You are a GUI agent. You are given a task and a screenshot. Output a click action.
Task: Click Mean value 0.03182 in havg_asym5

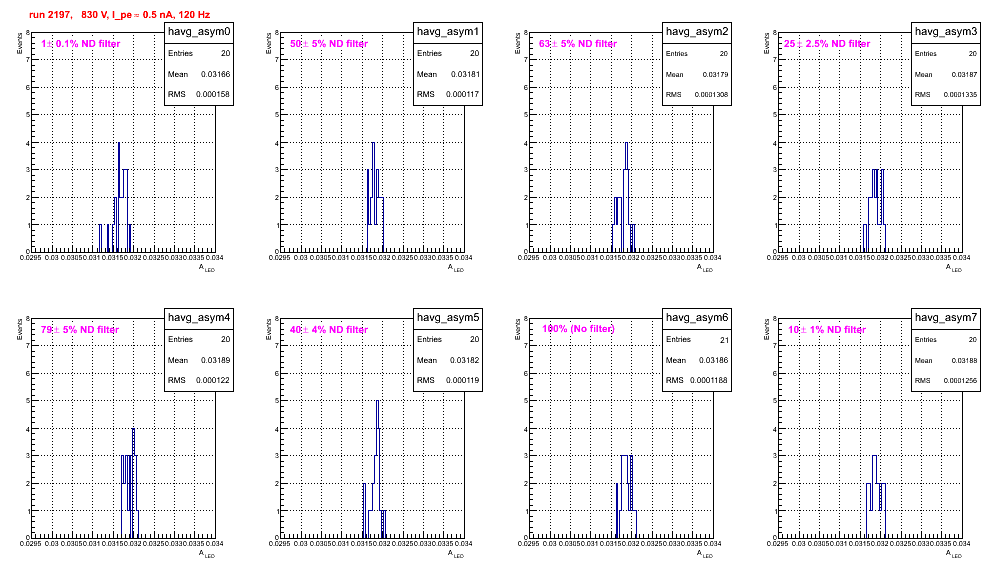click(465, 360)
